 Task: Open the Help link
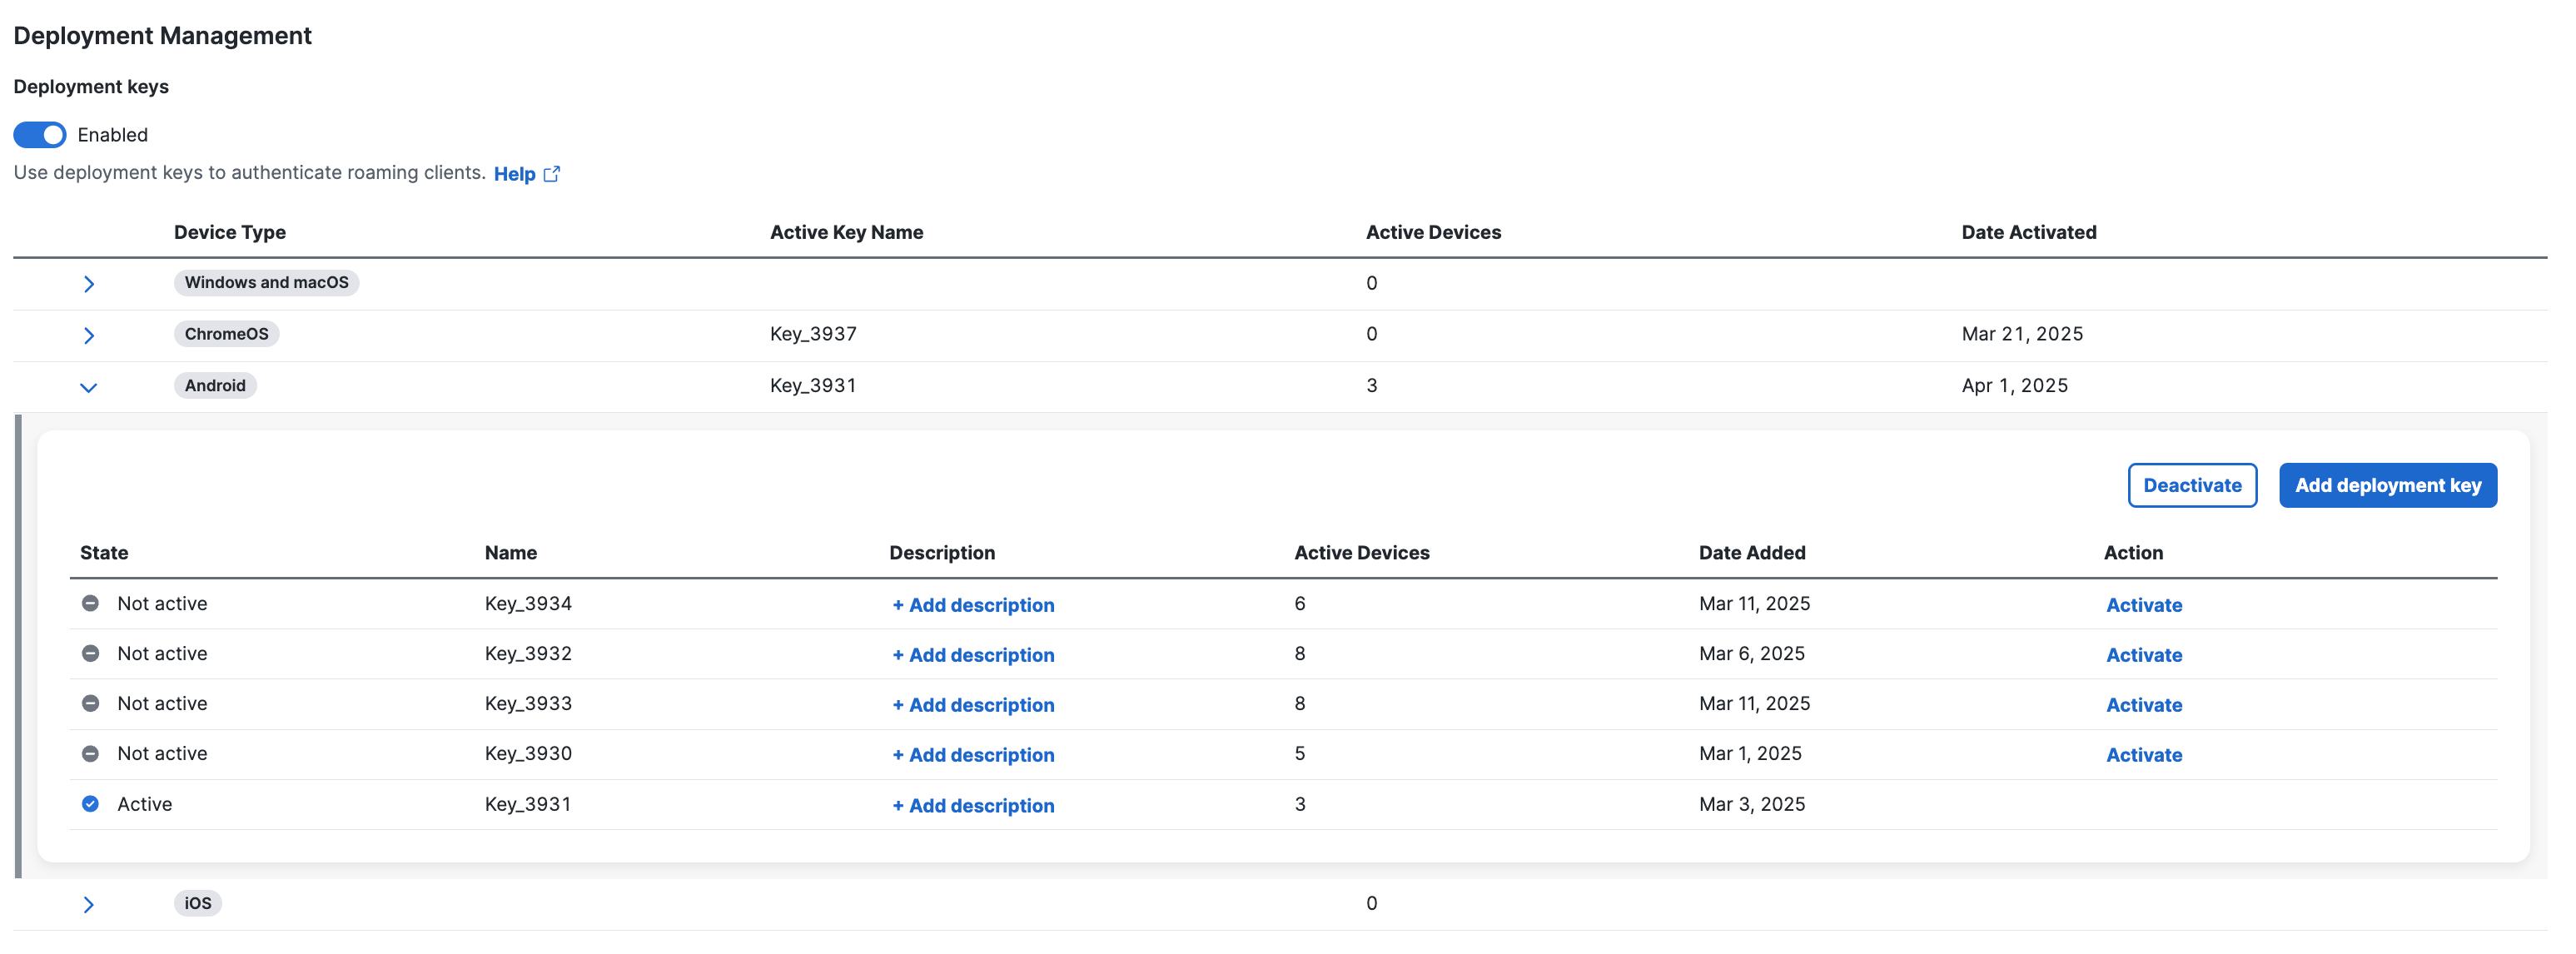tap(514, 174)
